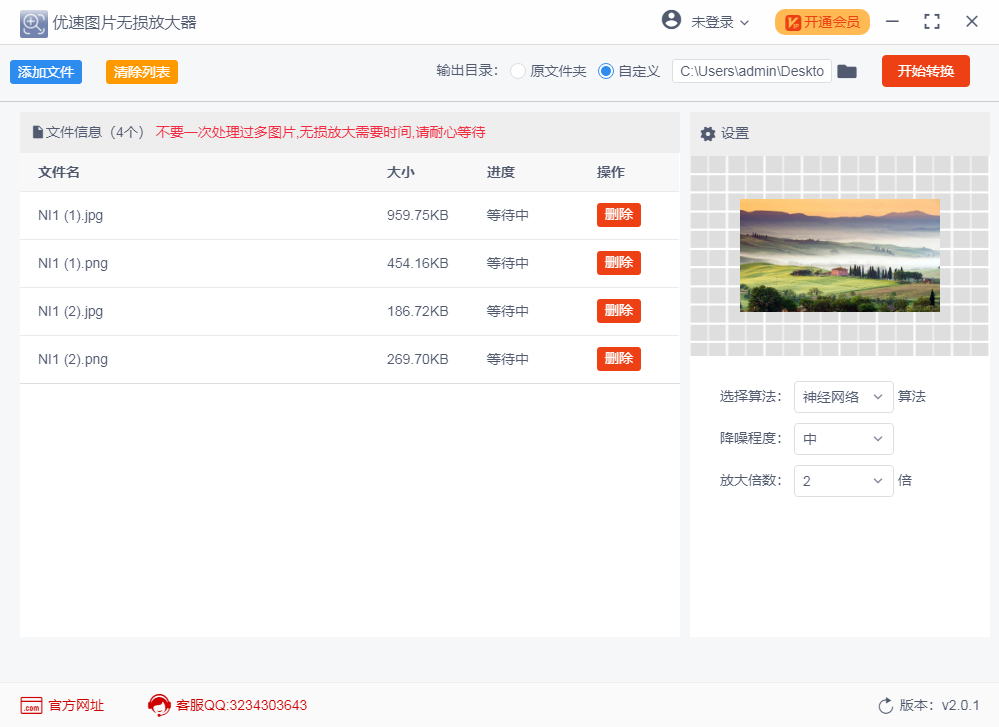
Task: Open the 降噪程度 denoise level dropdown
Action: click(844, 439)
